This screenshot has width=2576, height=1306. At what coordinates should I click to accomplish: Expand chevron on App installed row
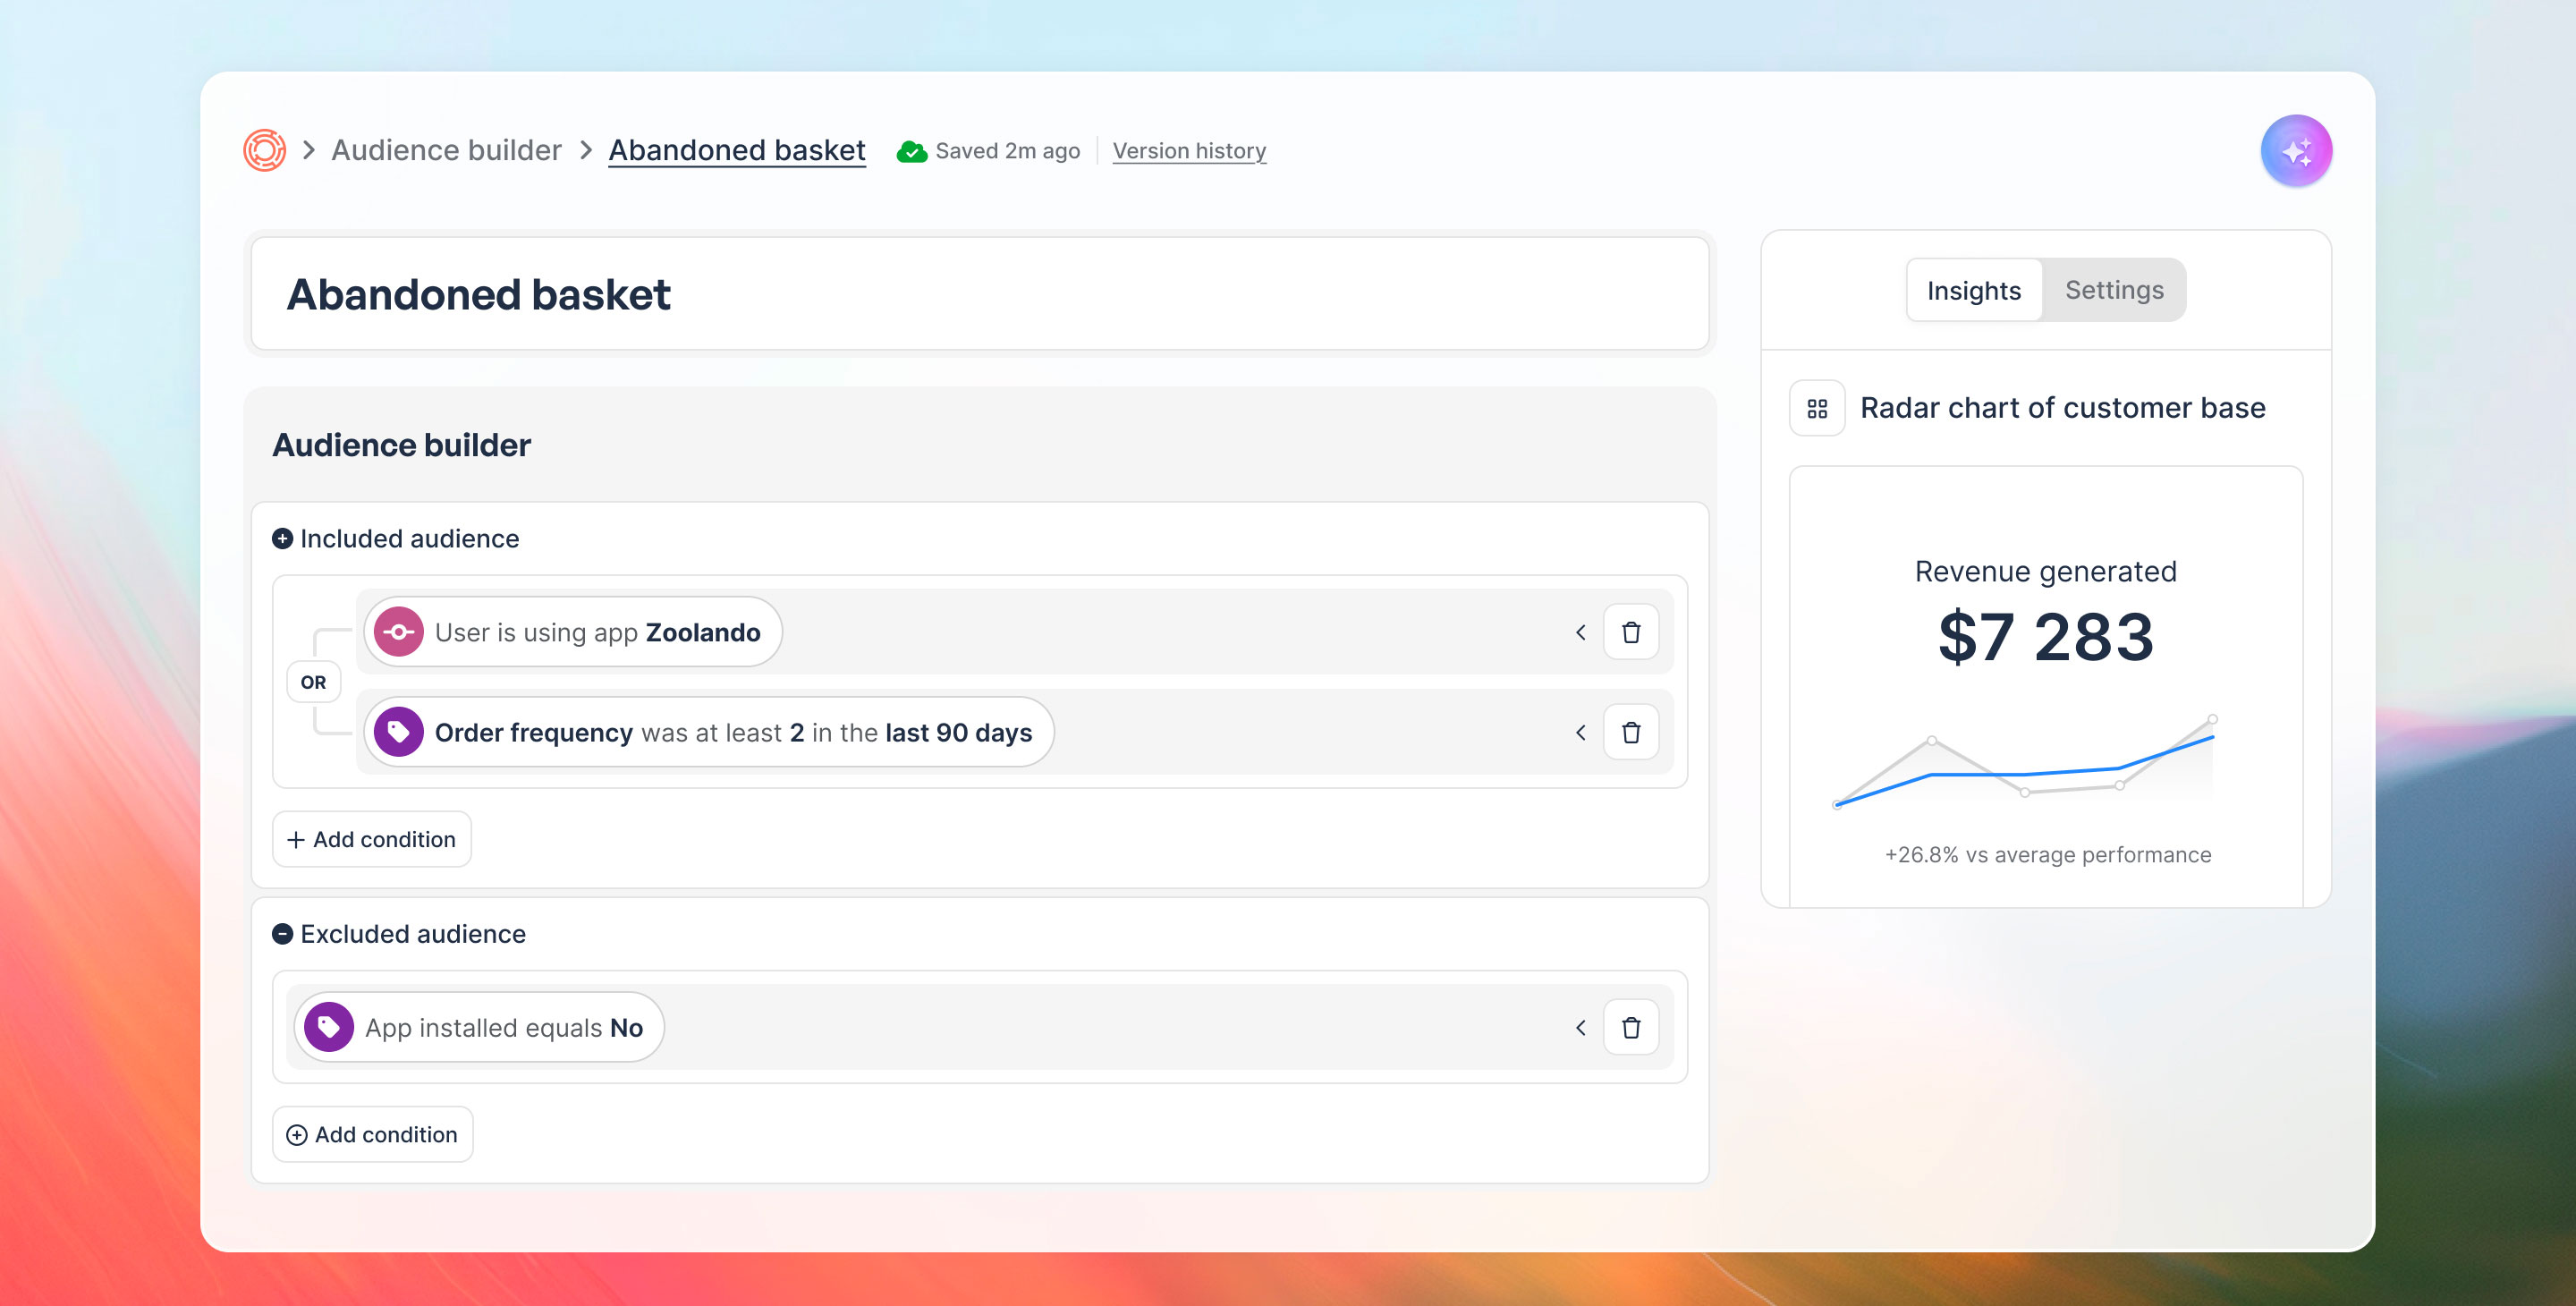[1580, 1027]
